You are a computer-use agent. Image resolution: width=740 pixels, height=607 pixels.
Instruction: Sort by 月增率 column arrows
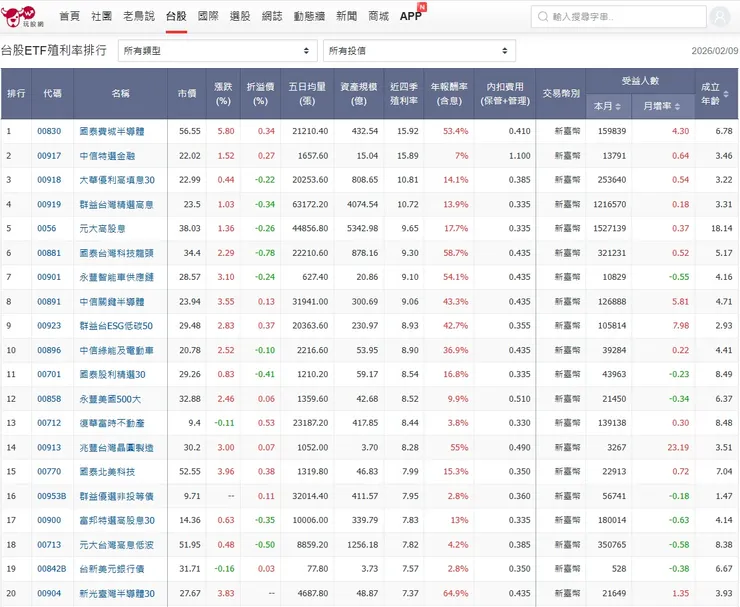tap(677, 107)
